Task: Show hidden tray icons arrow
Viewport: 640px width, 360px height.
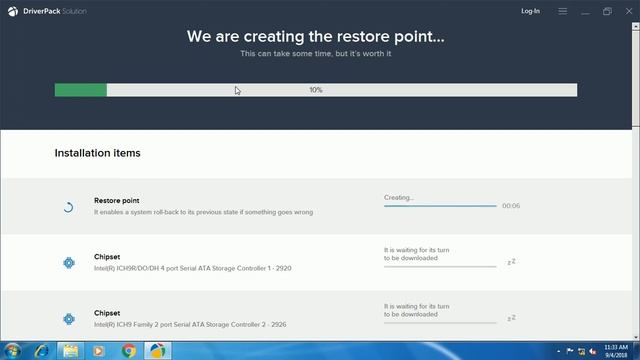Action: tap(558, 351)
